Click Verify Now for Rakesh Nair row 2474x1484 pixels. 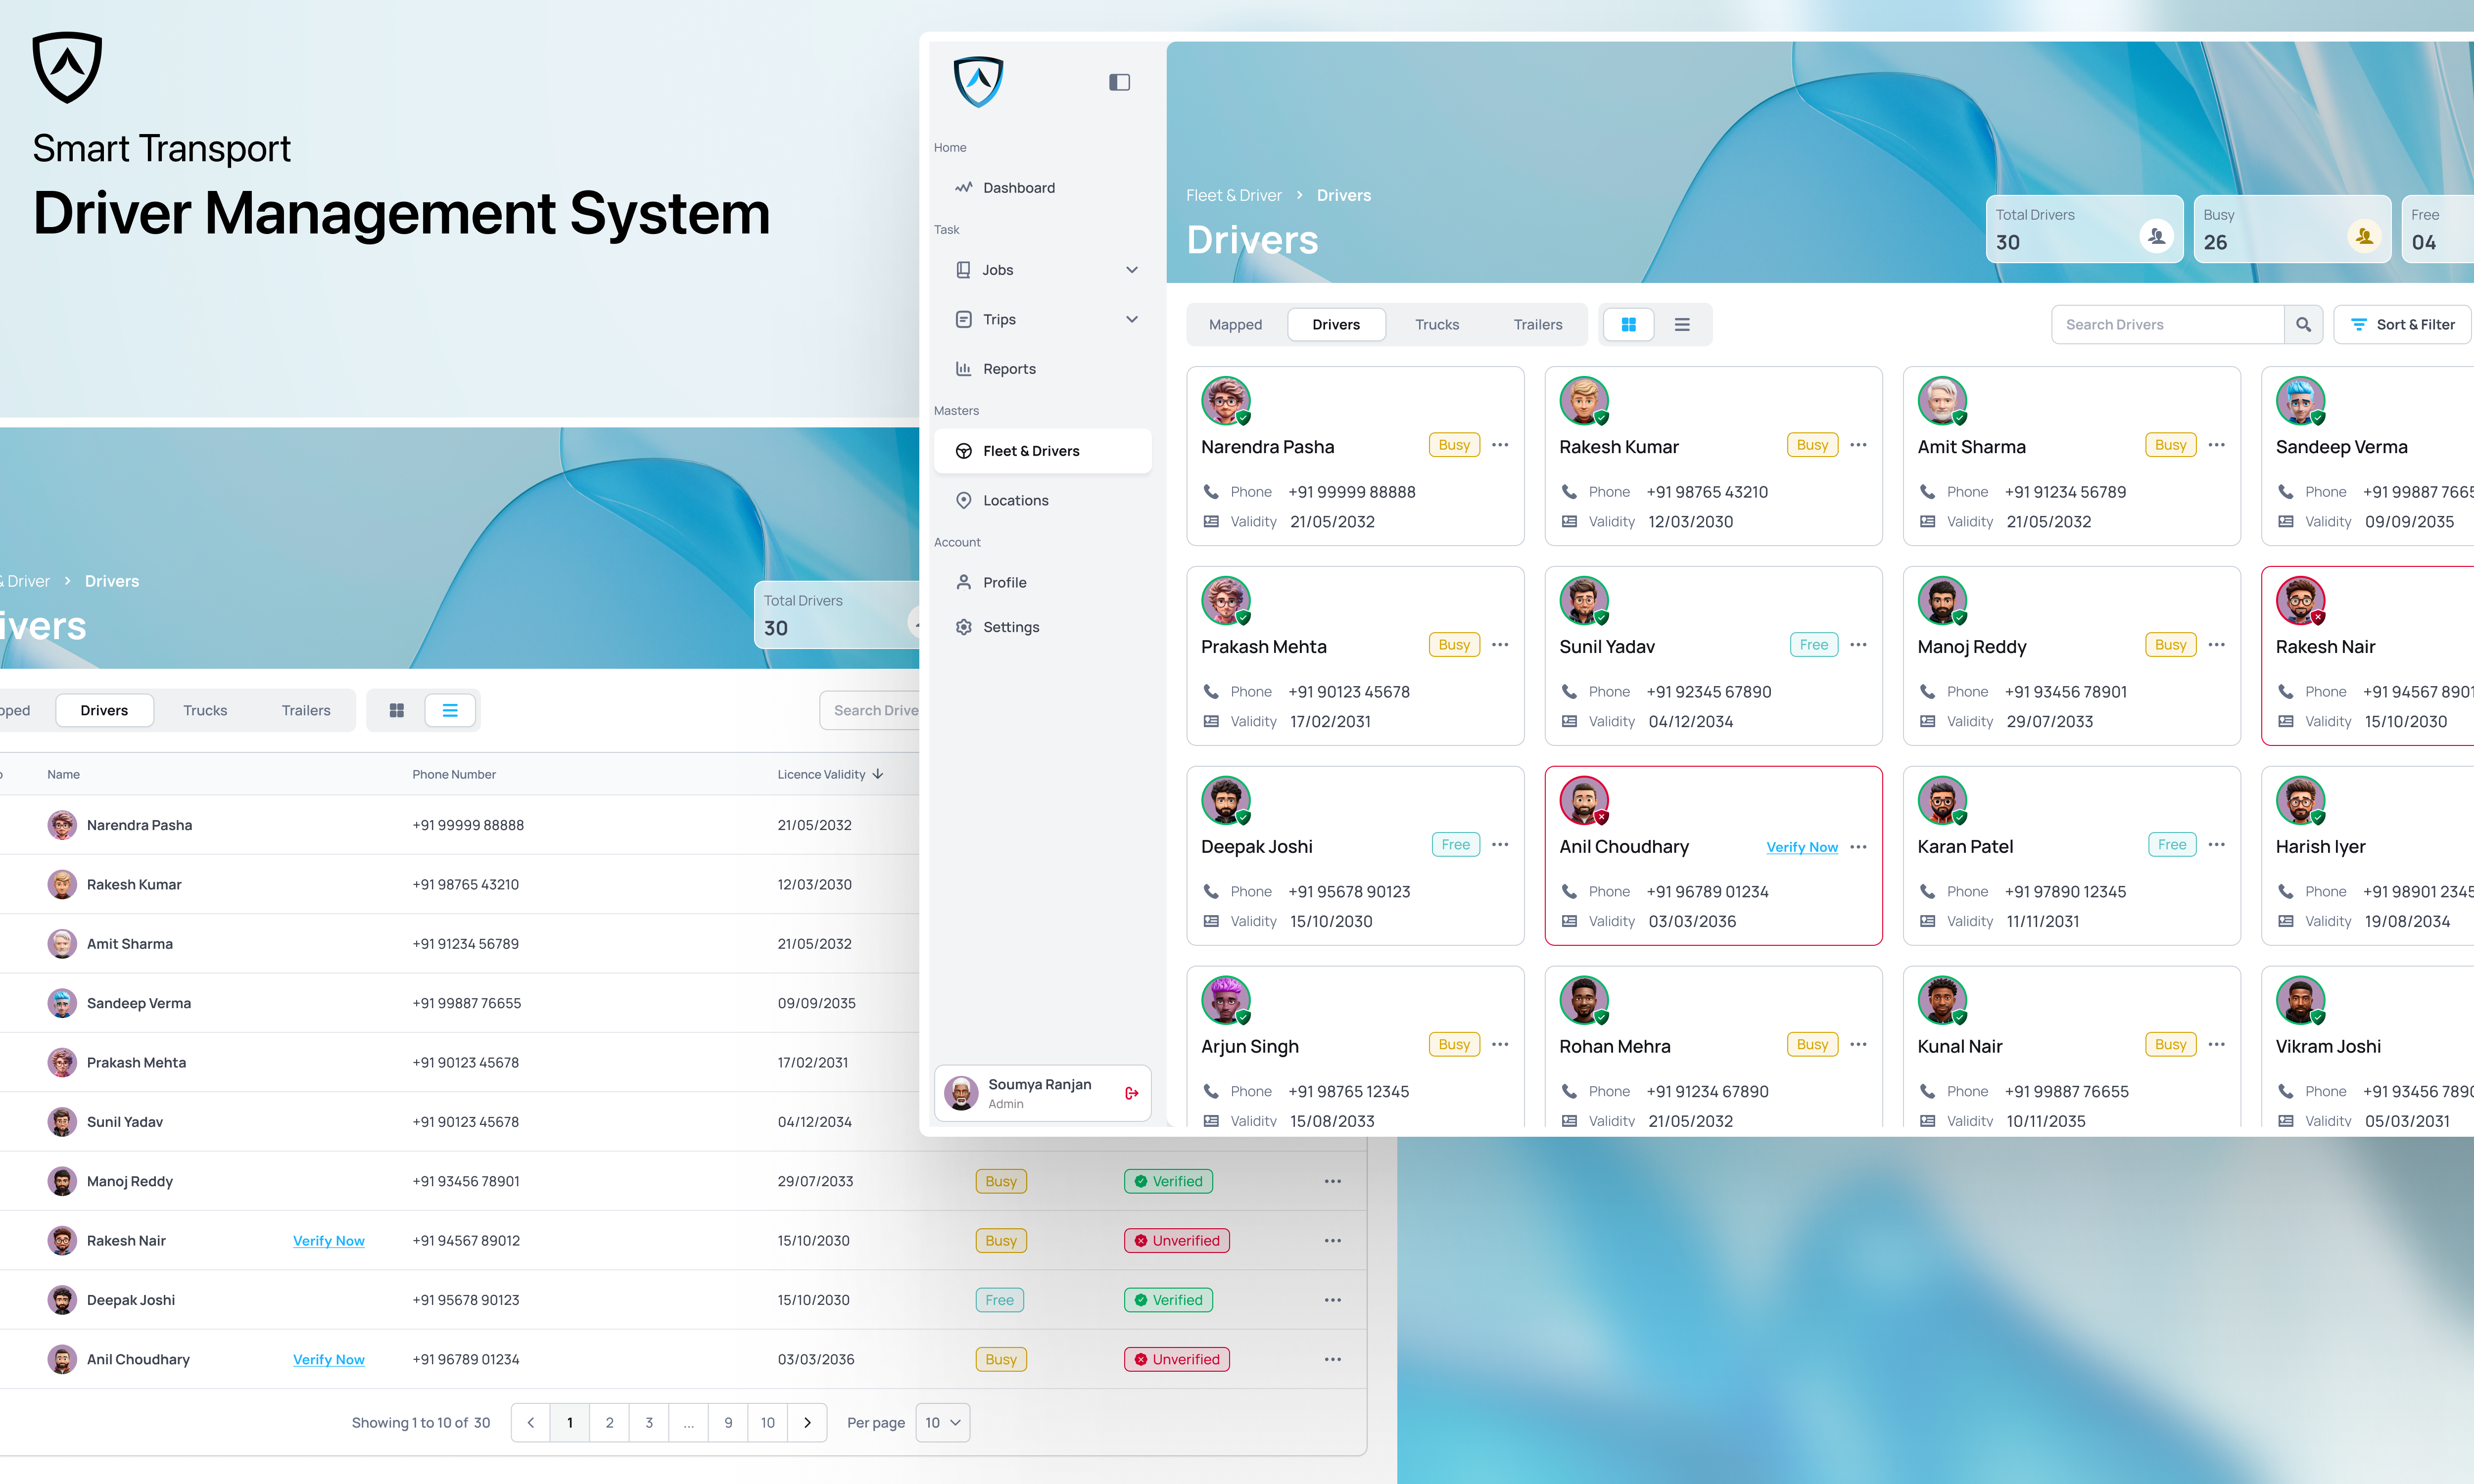[x=328, y=1241]
